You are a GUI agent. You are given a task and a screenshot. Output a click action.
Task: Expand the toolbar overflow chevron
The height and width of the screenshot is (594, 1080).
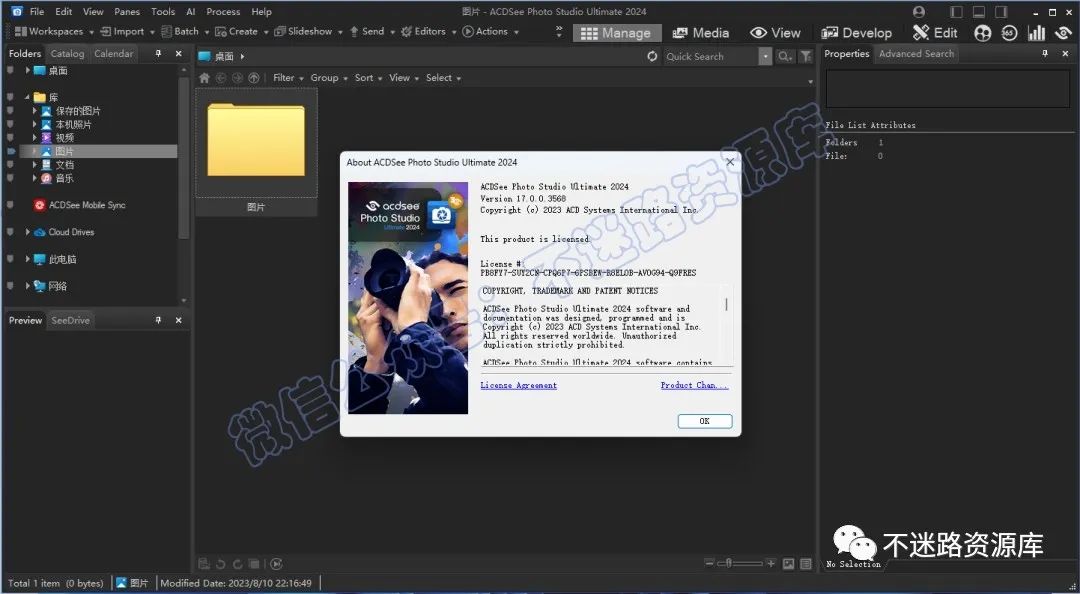tap(559, 32)
